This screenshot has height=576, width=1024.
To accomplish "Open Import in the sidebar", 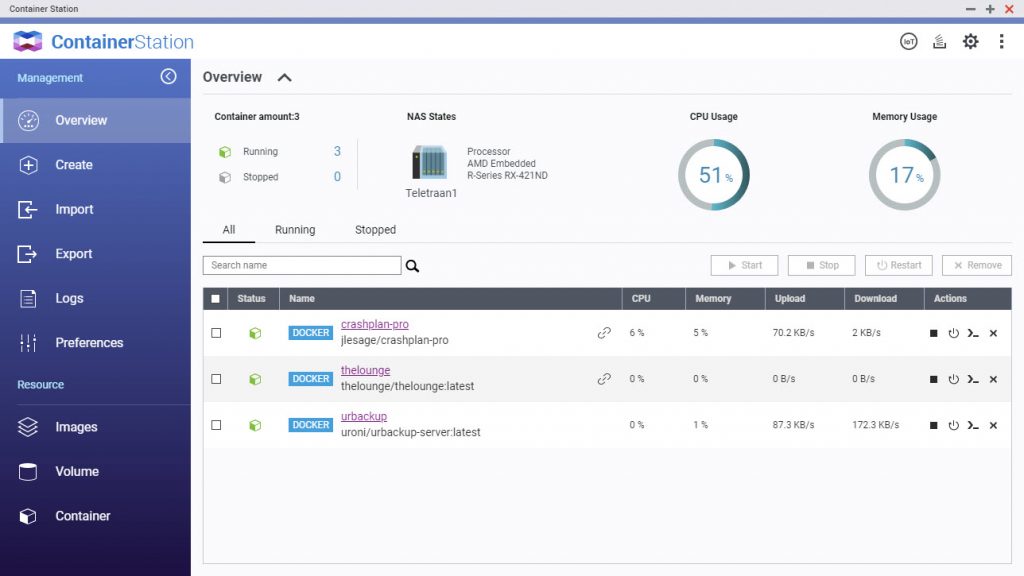I will click(x=95, y=209).
